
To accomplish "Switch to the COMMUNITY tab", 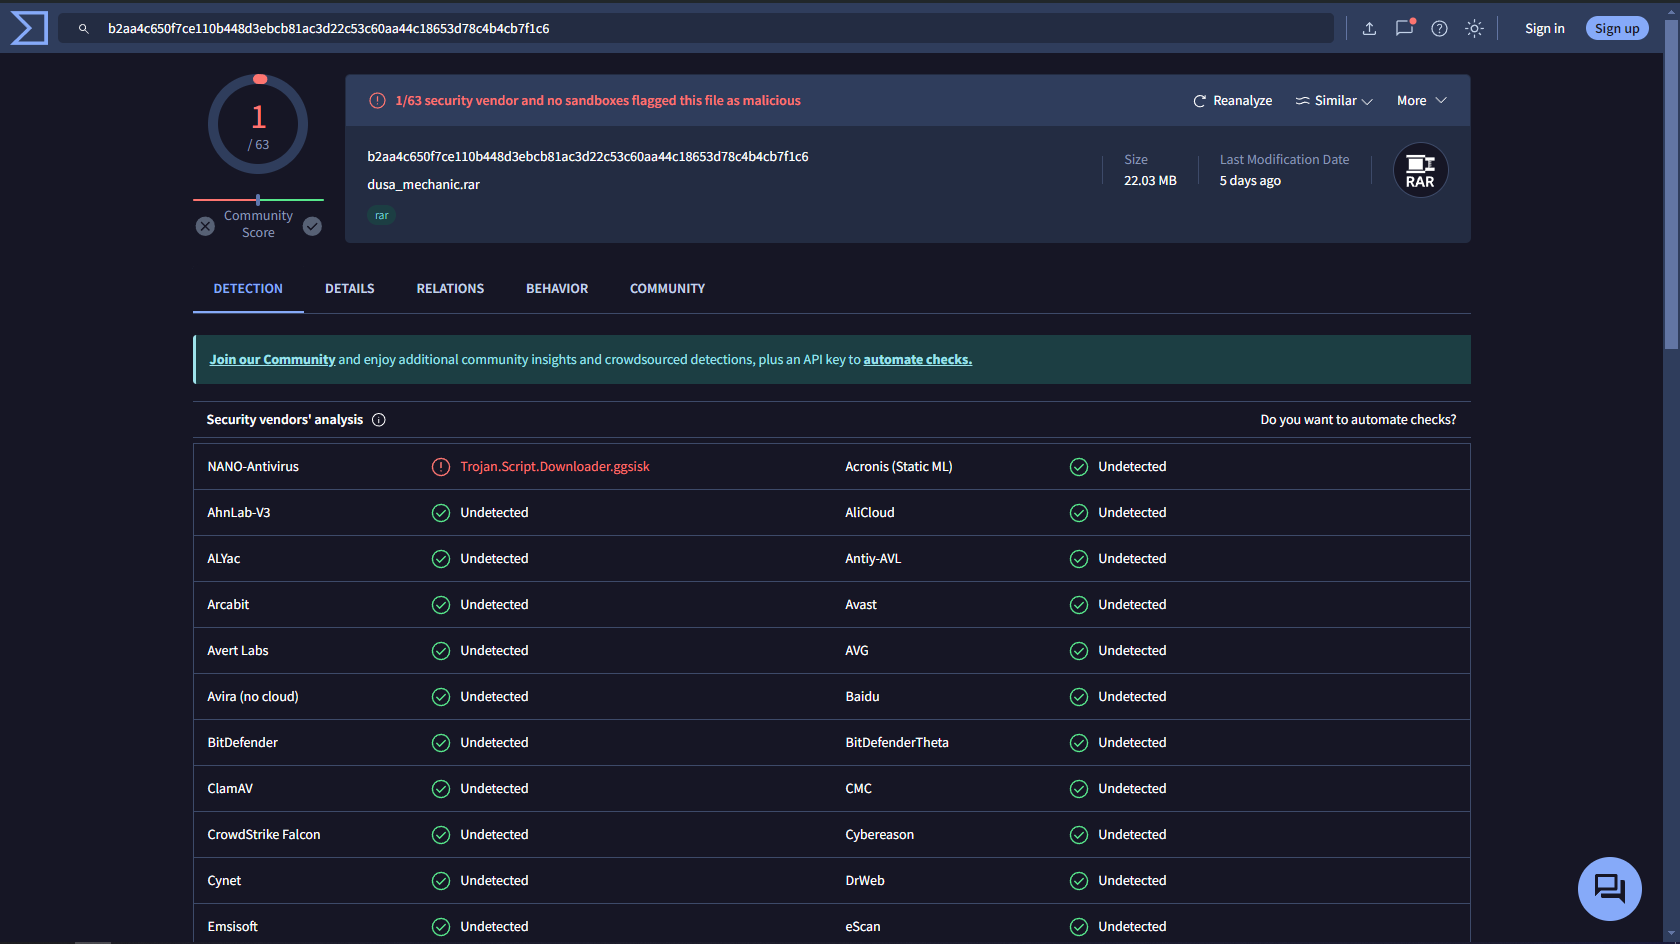I will click(x=667, y=289).
